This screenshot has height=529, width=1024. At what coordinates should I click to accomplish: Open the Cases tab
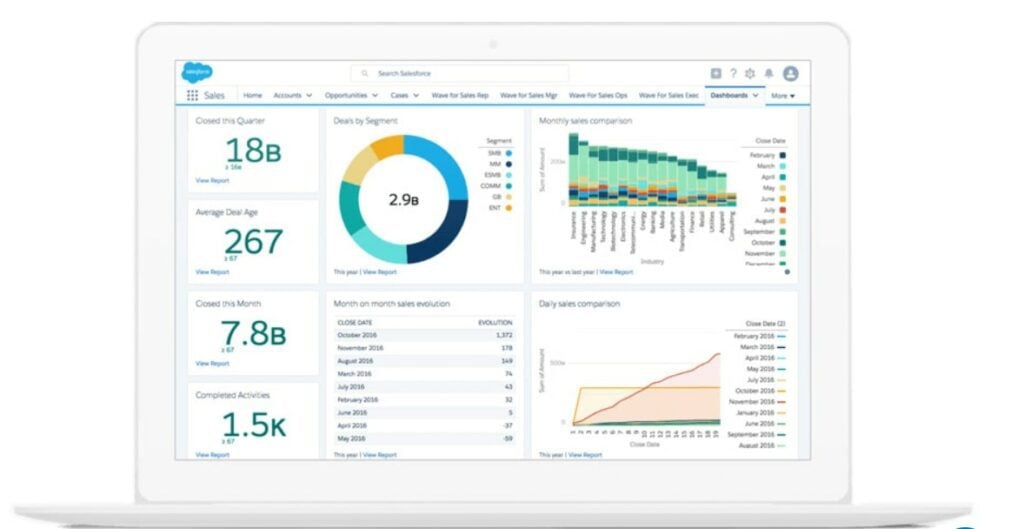(x=399, y=95)
